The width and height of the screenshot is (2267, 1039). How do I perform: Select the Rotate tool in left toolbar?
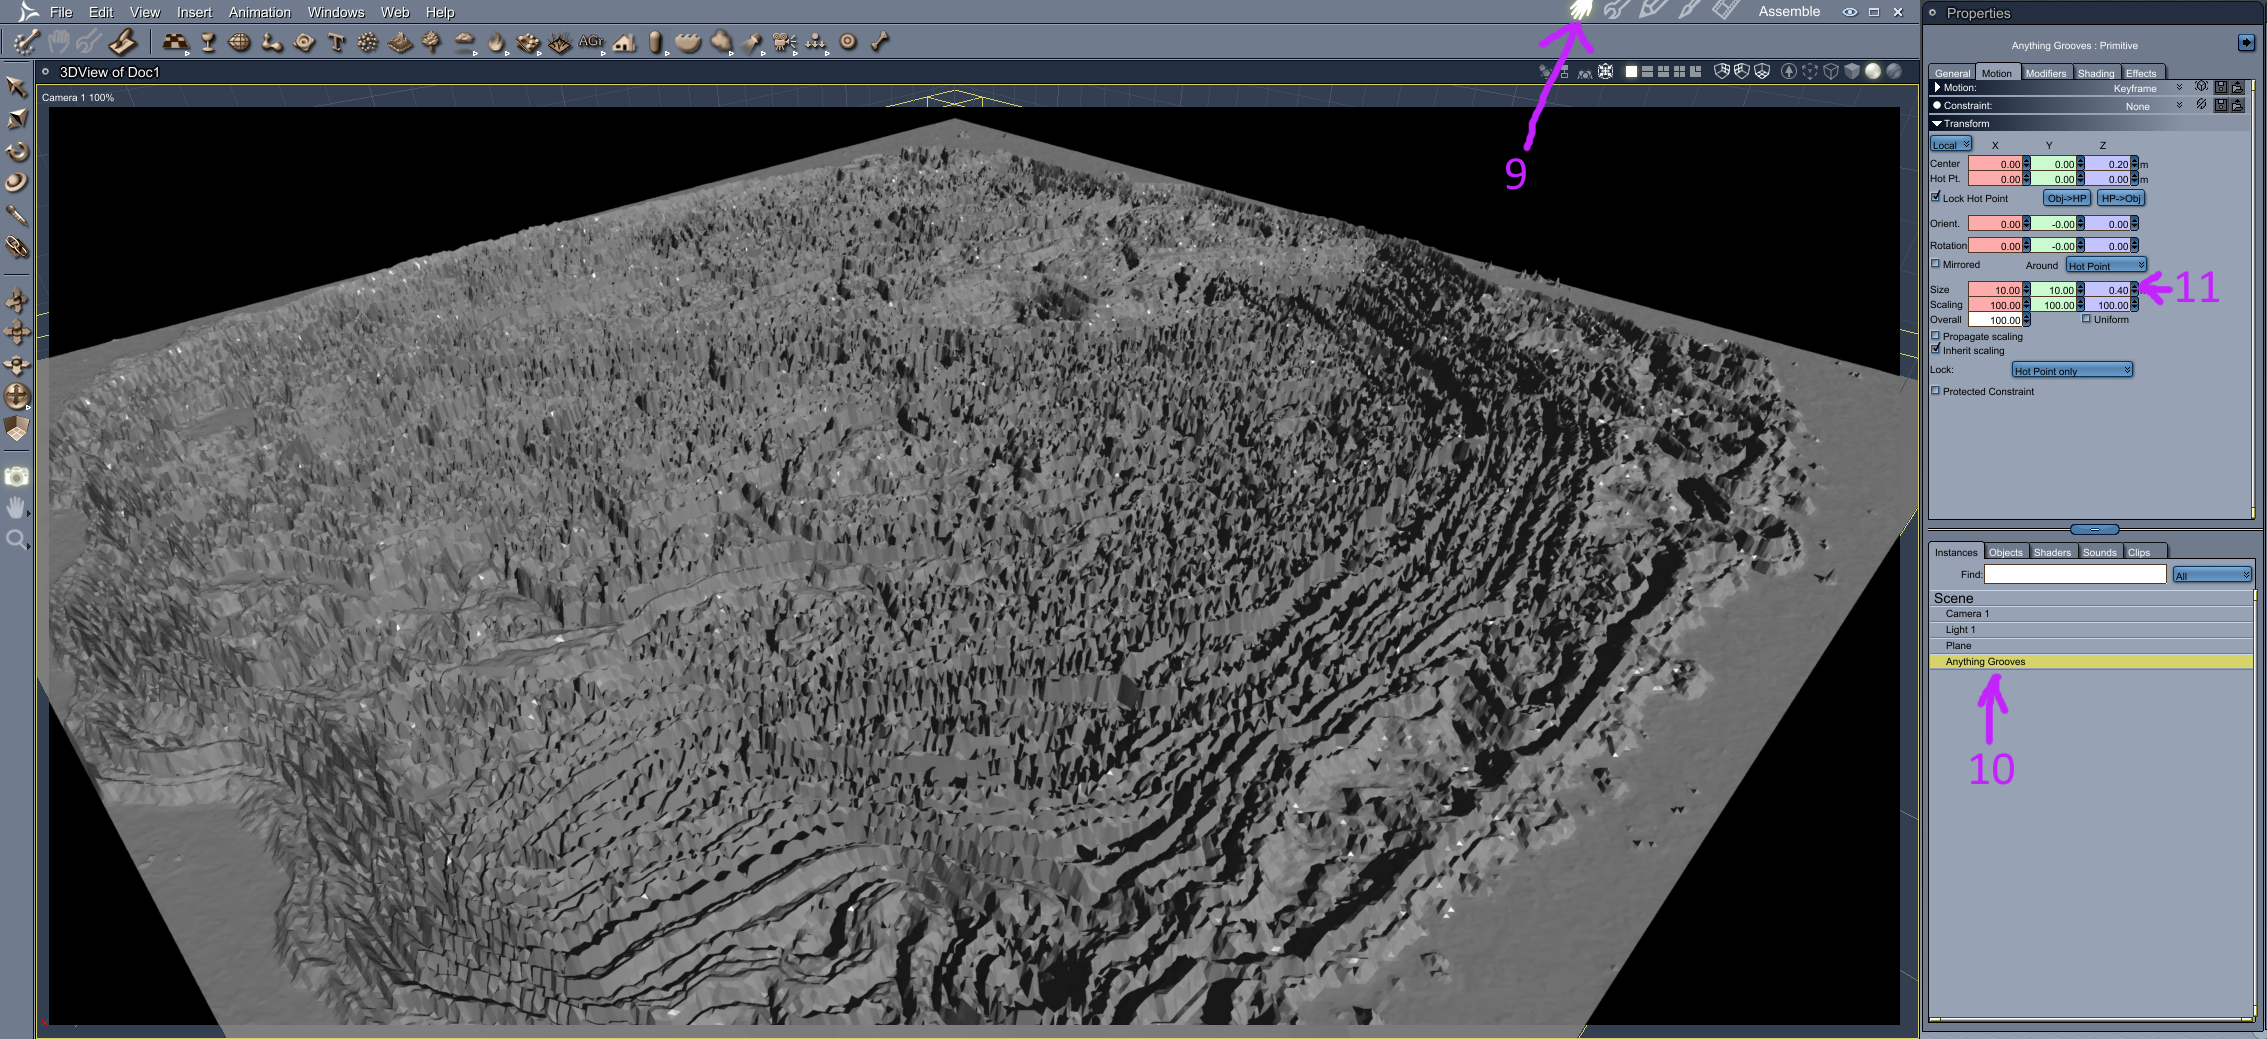click(17, 152)
